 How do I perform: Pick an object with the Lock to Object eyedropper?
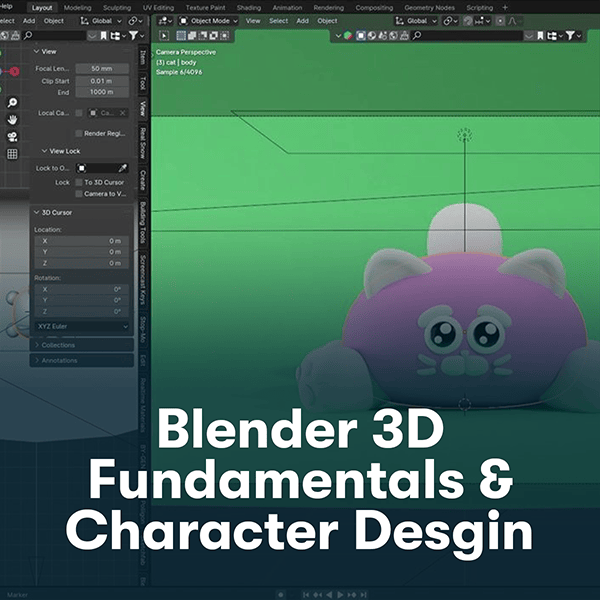pyautogui.click(x=122, y=168)
